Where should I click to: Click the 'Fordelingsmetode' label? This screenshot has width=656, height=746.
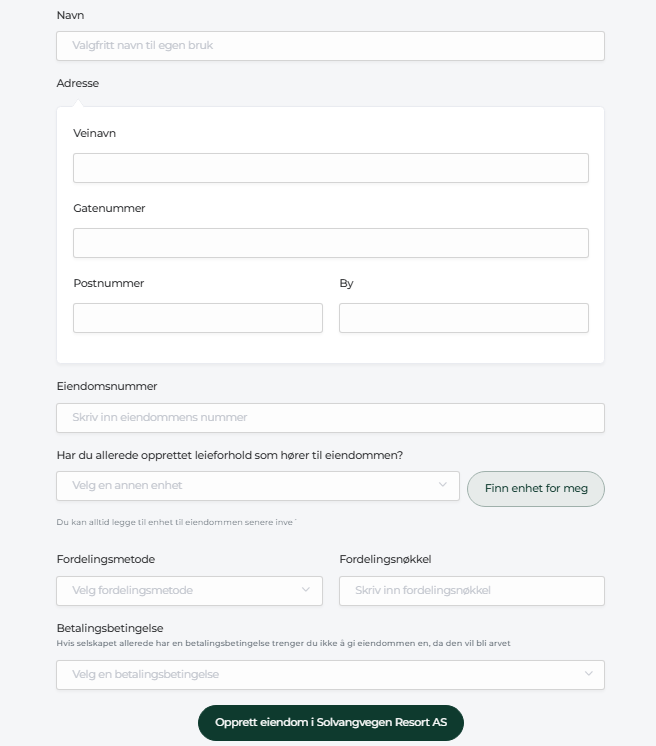click(106, 559)
